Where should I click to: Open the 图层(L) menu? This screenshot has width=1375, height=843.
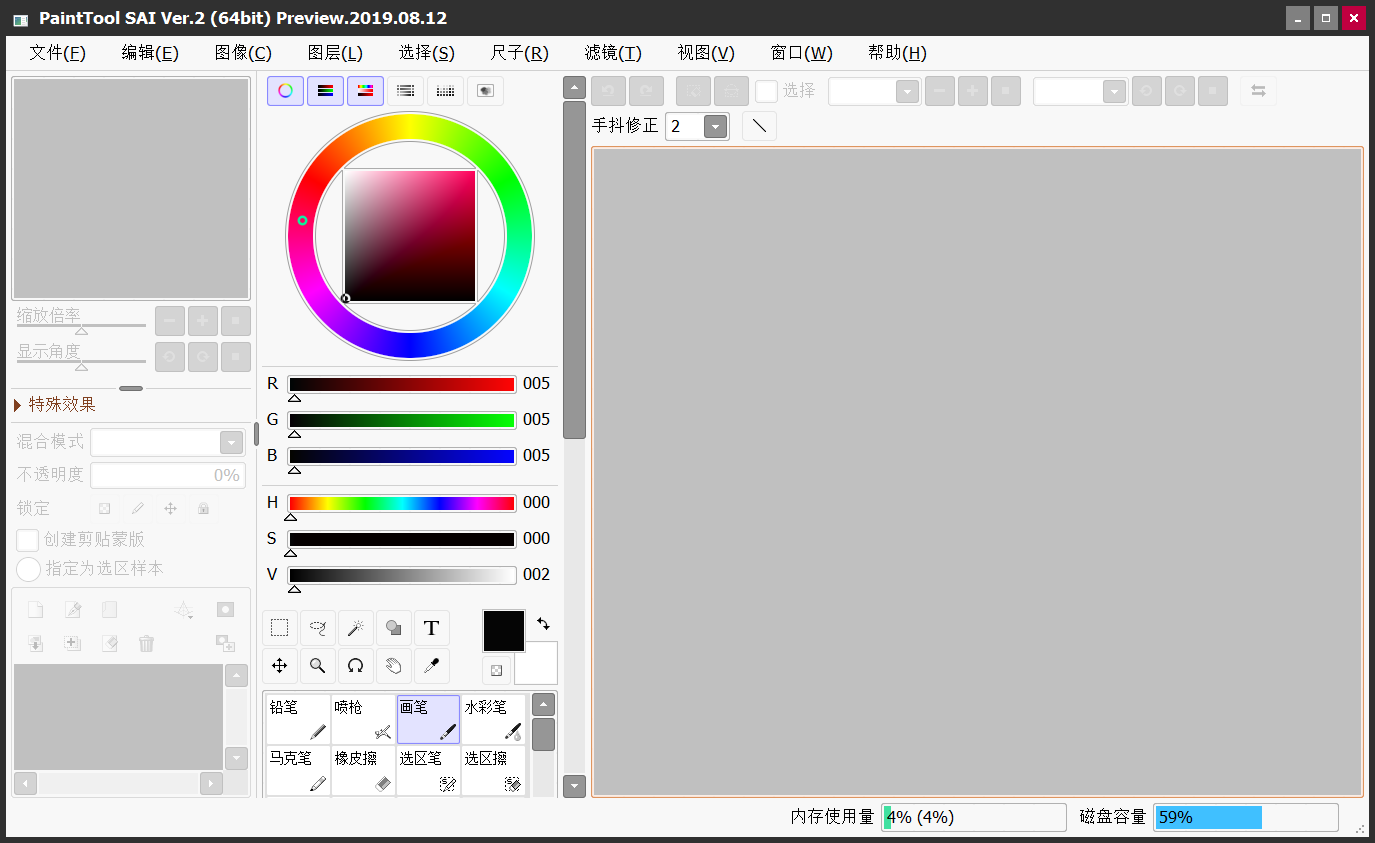(x=335, y=53)
